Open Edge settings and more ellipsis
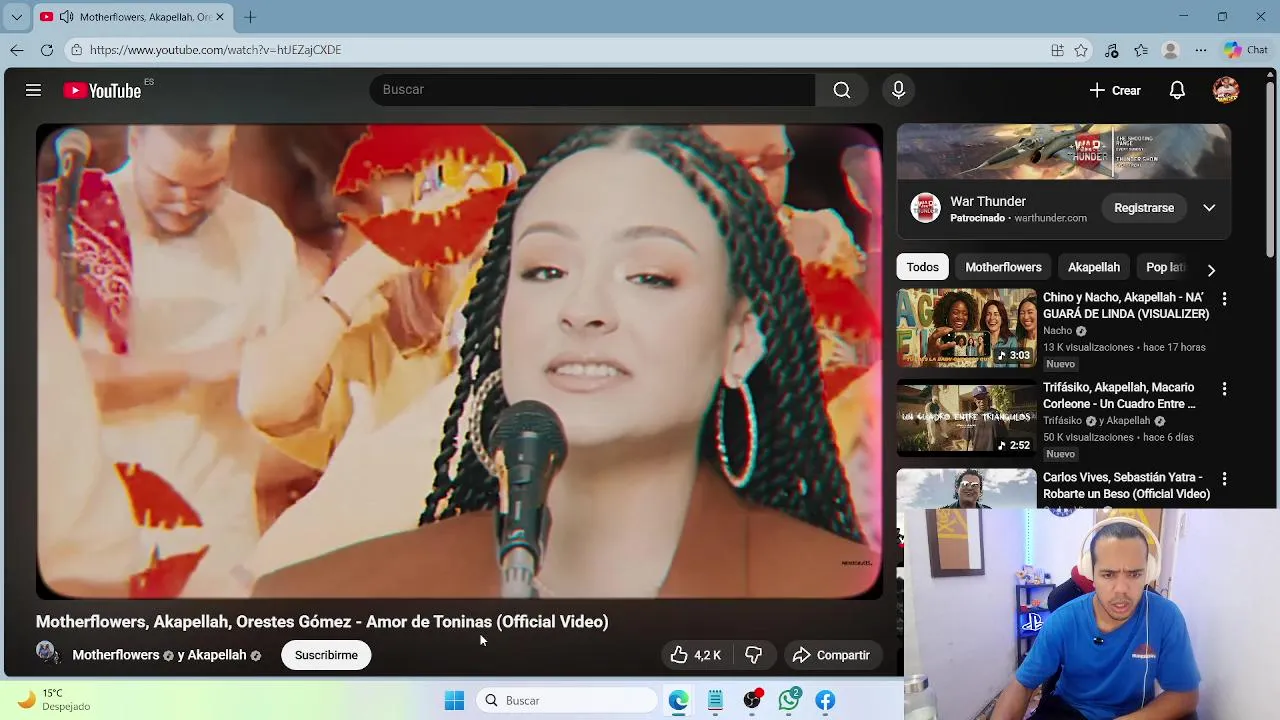The height and width of the screenshot is (720, 1280). [x=1201, y=50]
